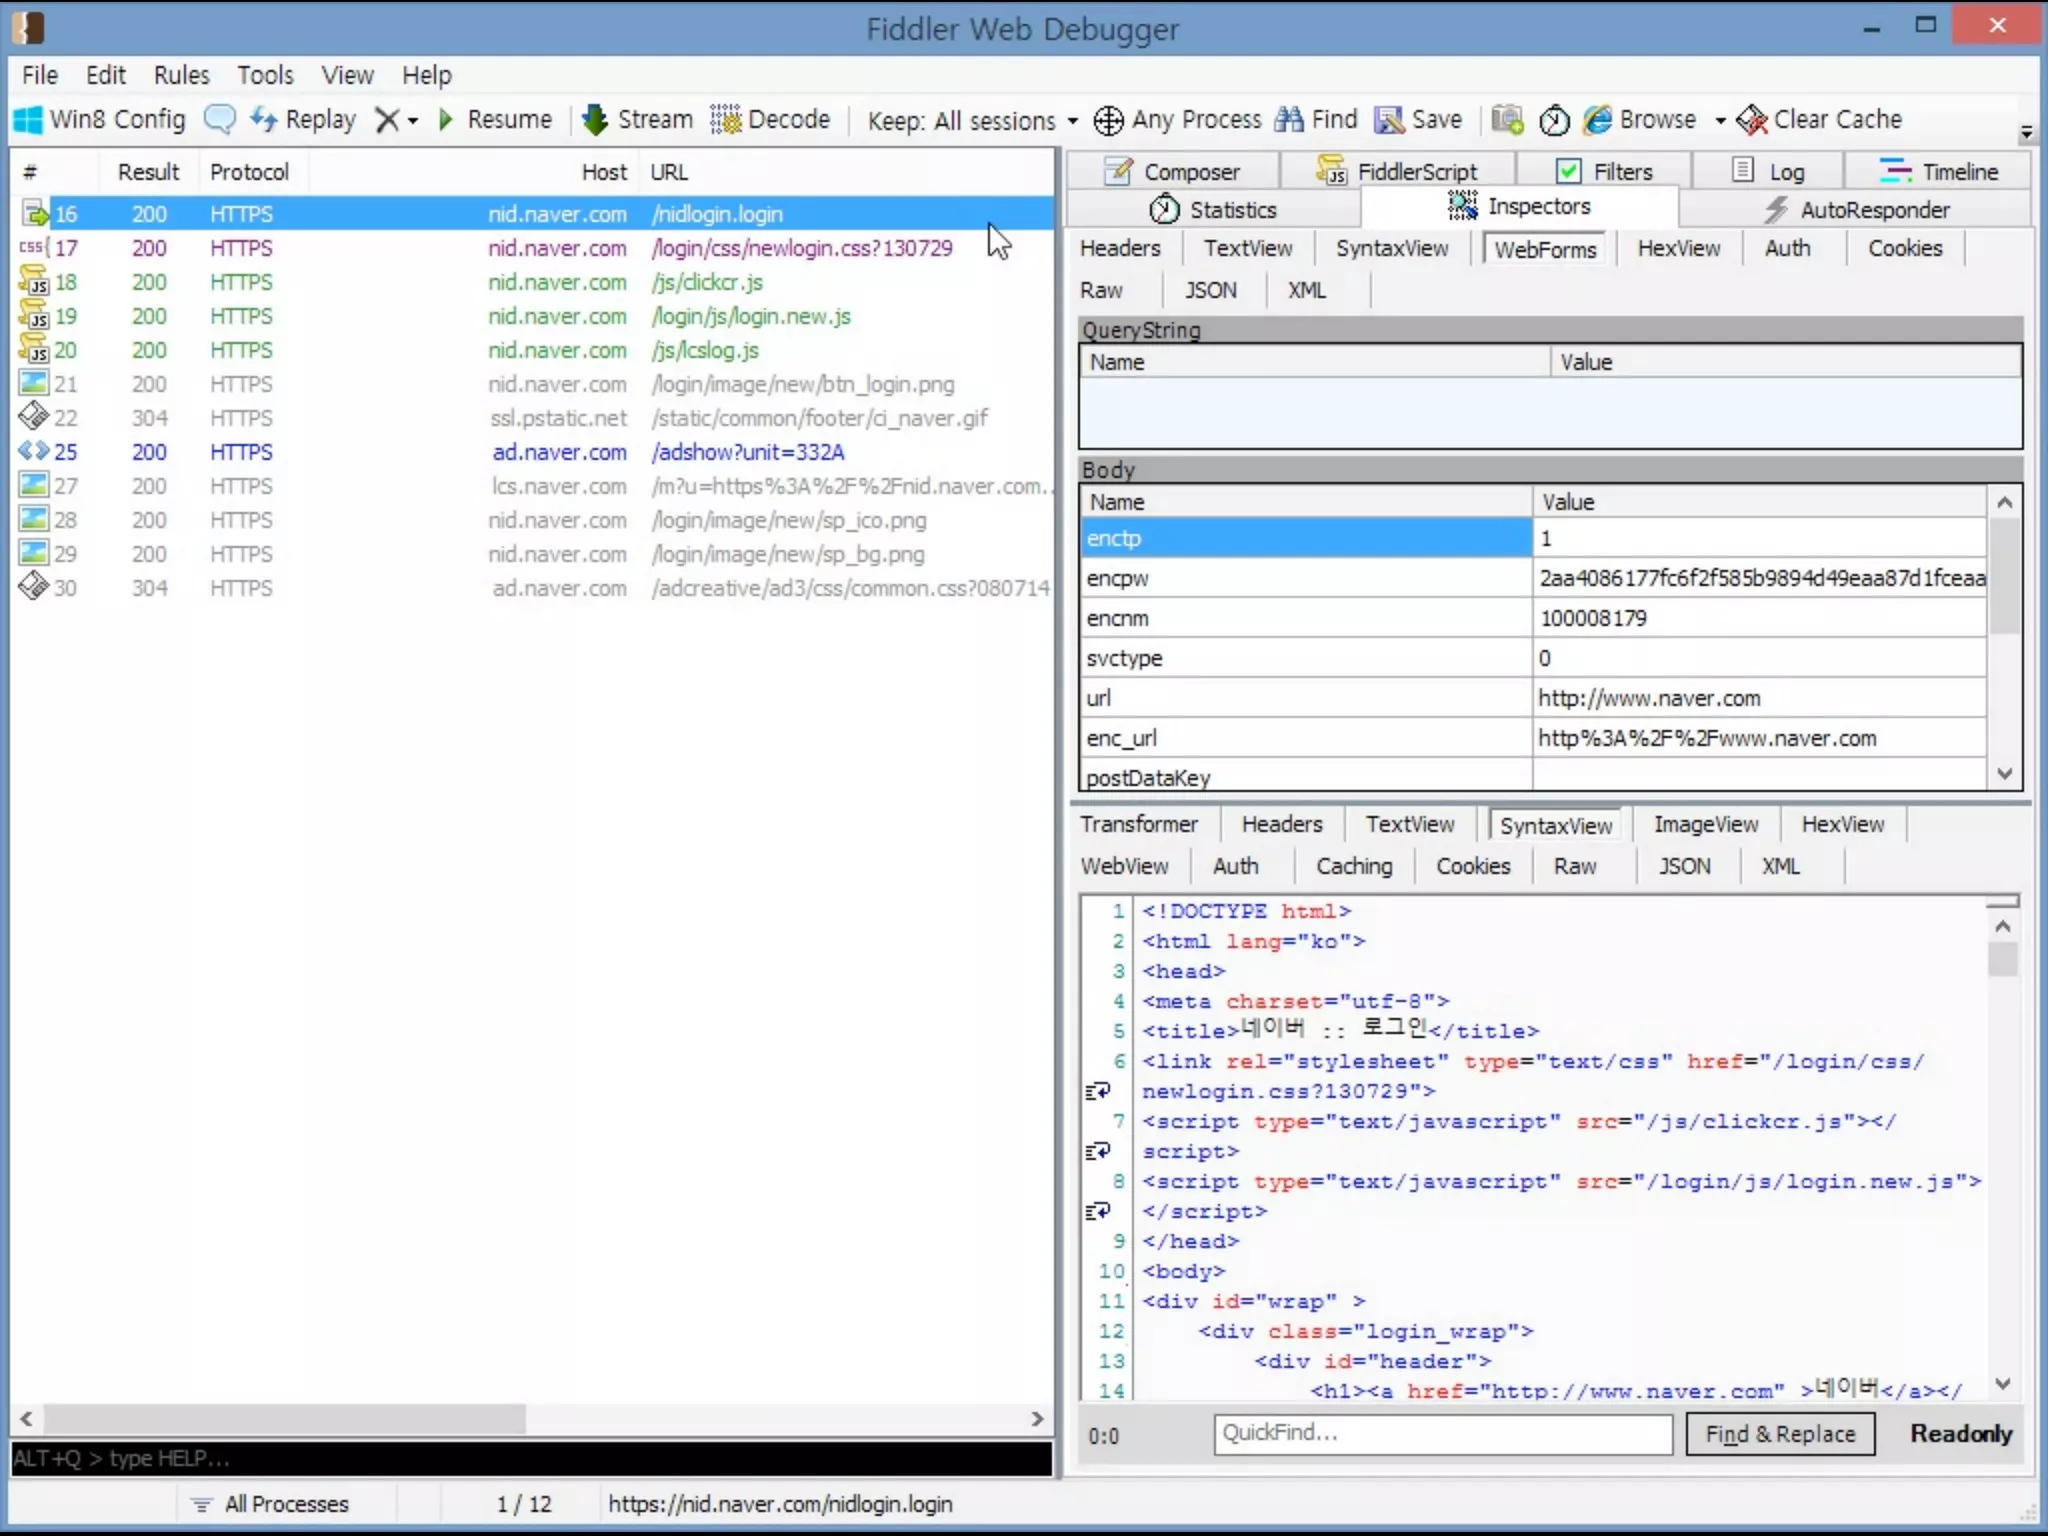Click the All Processes status filter

point(270,1504)
